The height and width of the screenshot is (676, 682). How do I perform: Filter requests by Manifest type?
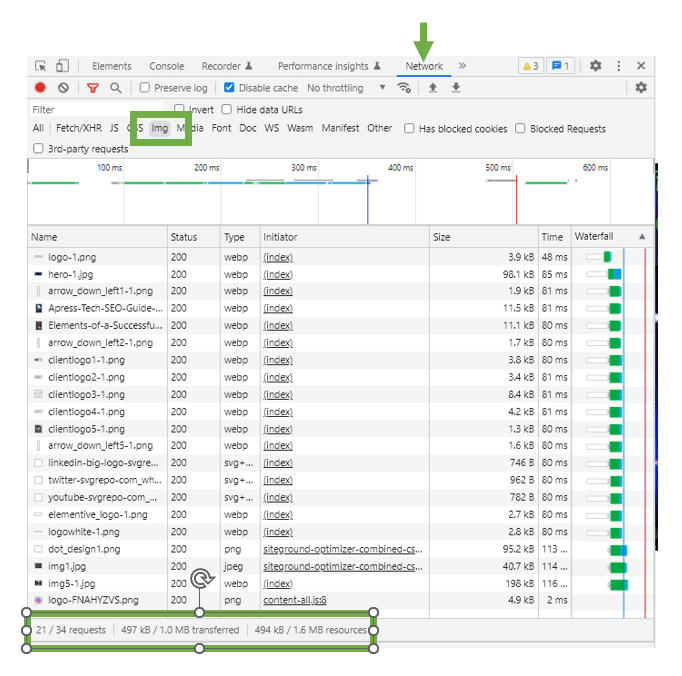341,128
